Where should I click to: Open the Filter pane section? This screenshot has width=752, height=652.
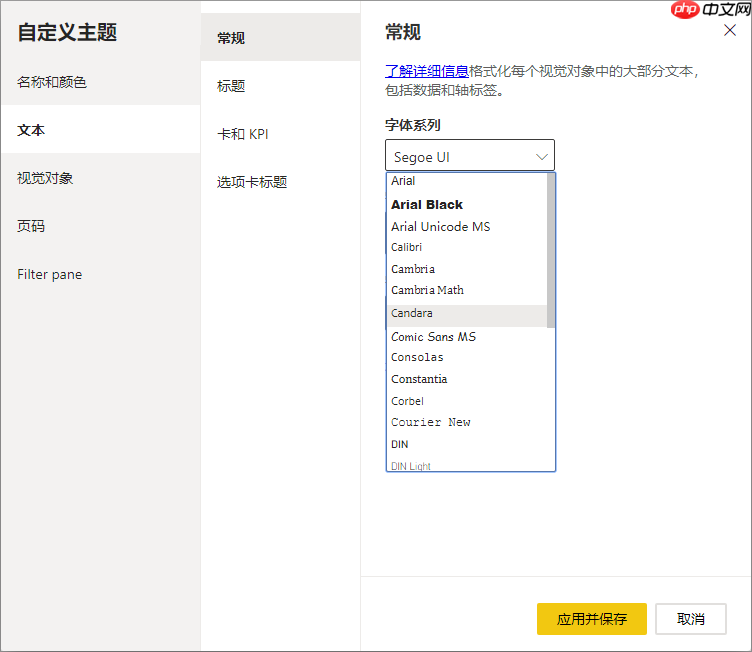[x=100, y=274]
